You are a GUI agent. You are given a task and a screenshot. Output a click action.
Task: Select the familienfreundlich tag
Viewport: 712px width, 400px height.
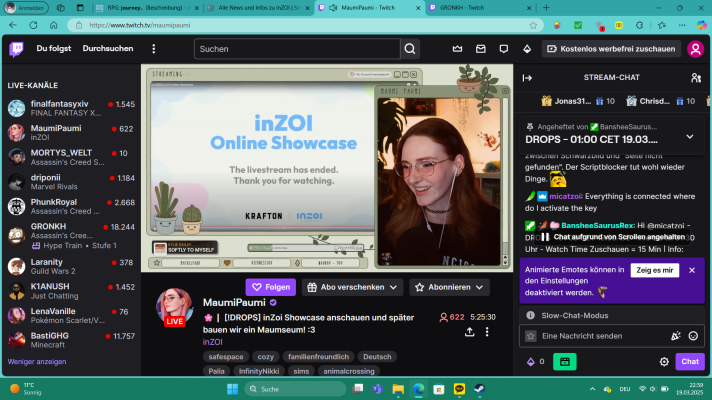coord(318,356)
